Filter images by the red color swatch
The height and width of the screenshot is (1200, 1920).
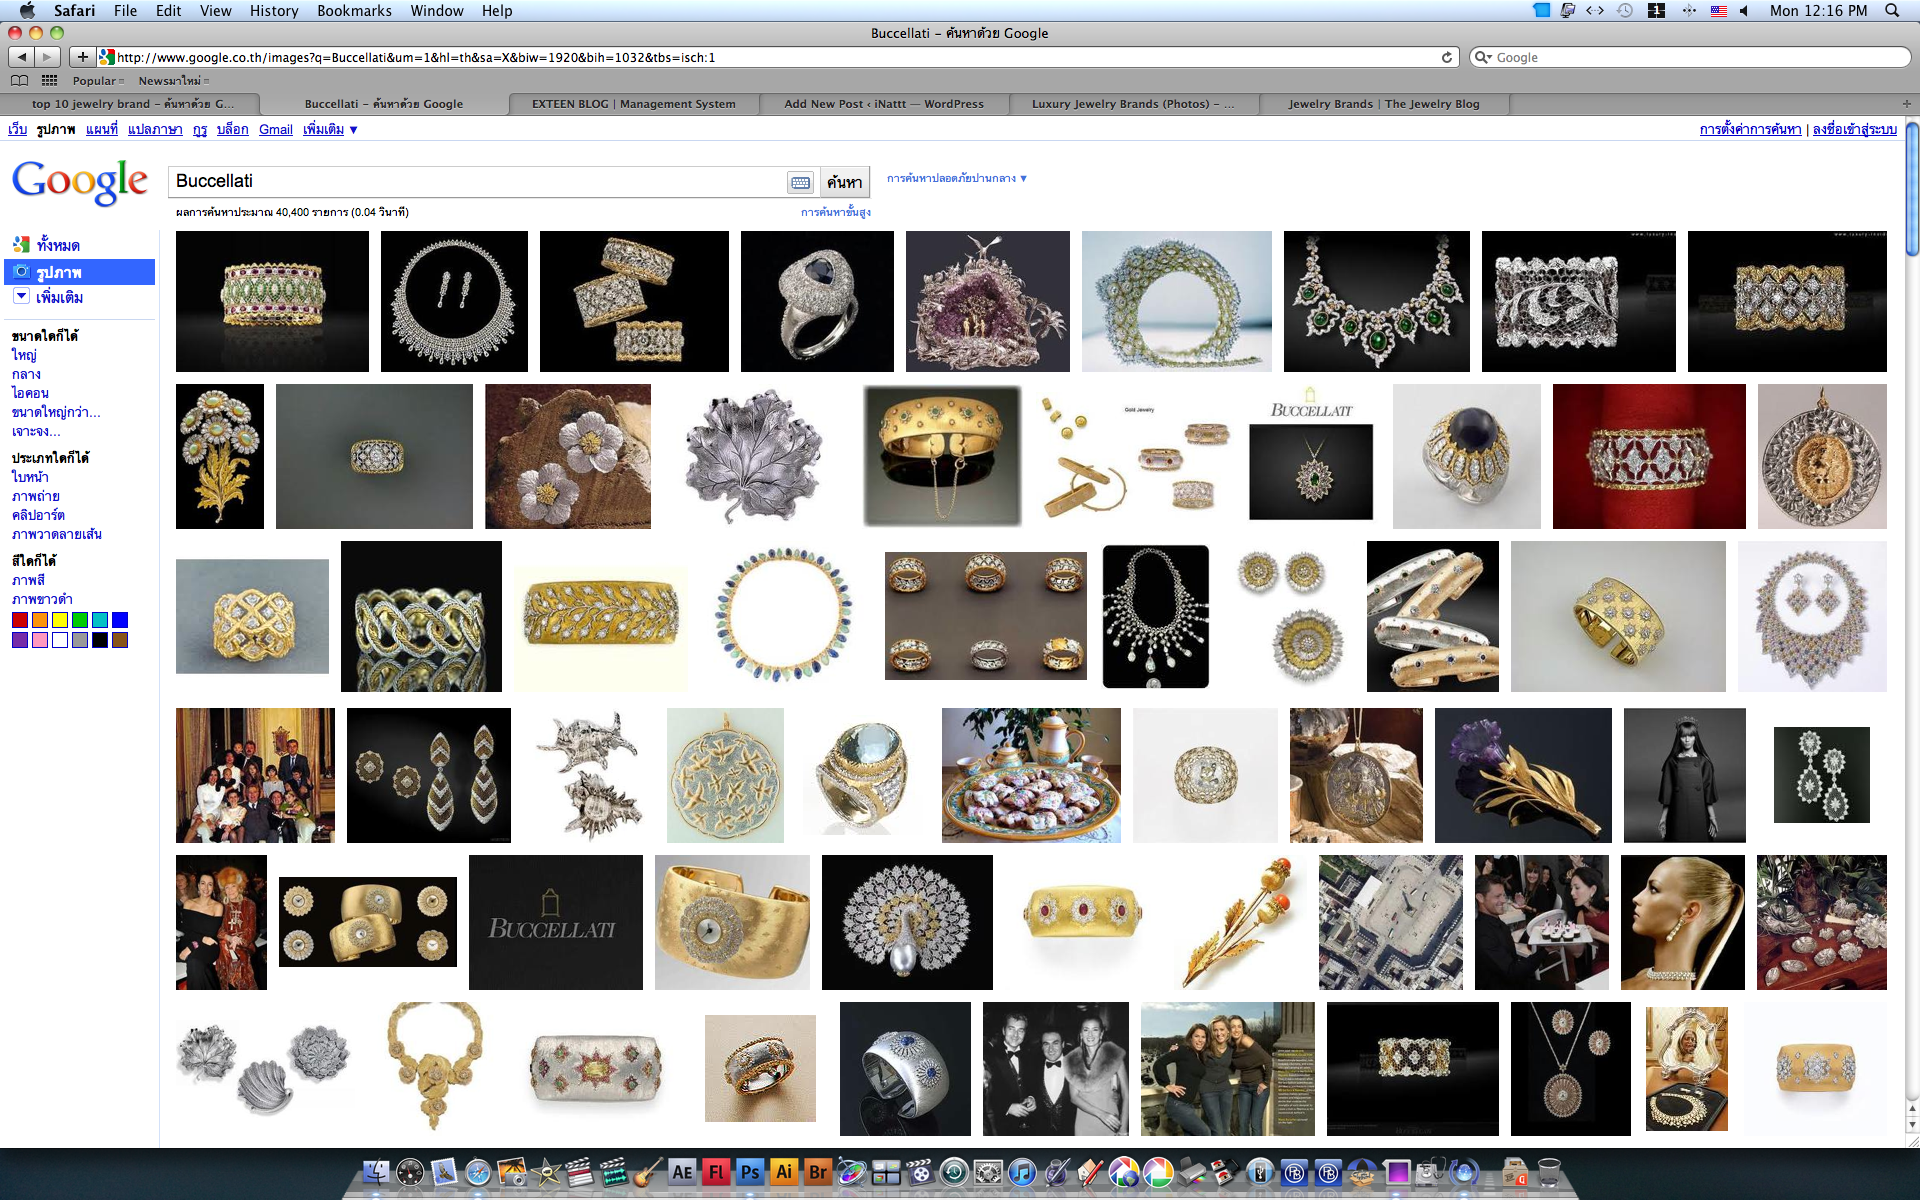[x=20, y=620]
